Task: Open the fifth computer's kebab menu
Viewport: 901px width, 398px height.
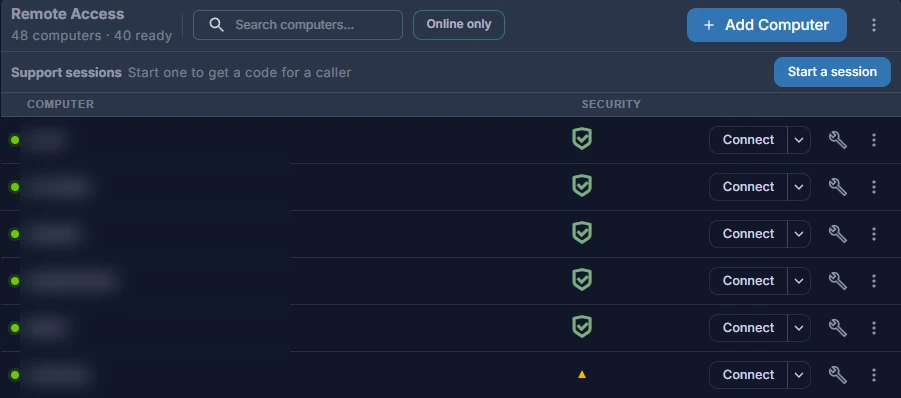Action: point(873,328)
